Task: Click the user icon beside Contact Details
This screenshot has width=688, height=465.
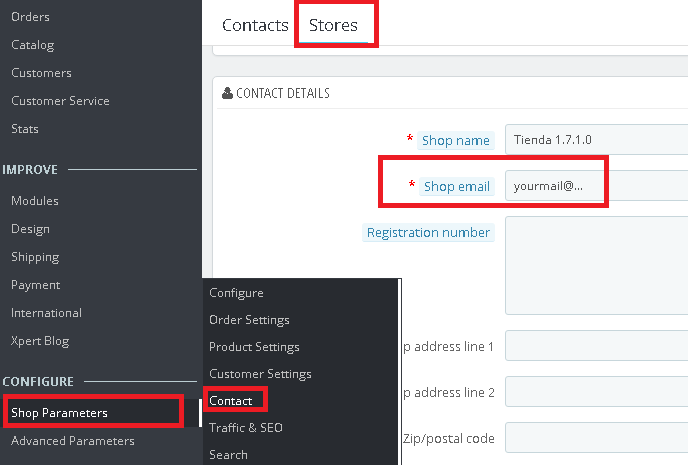Action: (228, 93)
